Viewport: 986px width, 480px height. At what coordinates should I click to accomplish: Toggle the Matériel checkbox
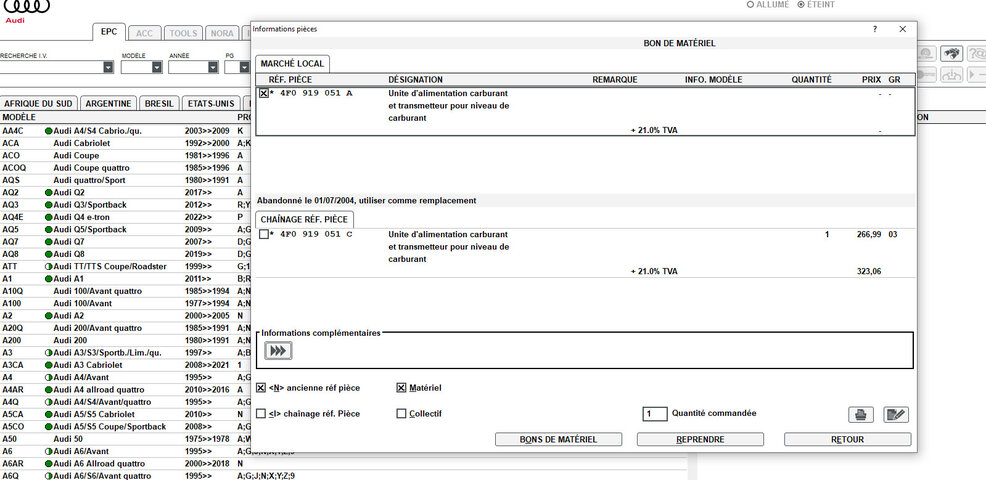coord(401,388)
